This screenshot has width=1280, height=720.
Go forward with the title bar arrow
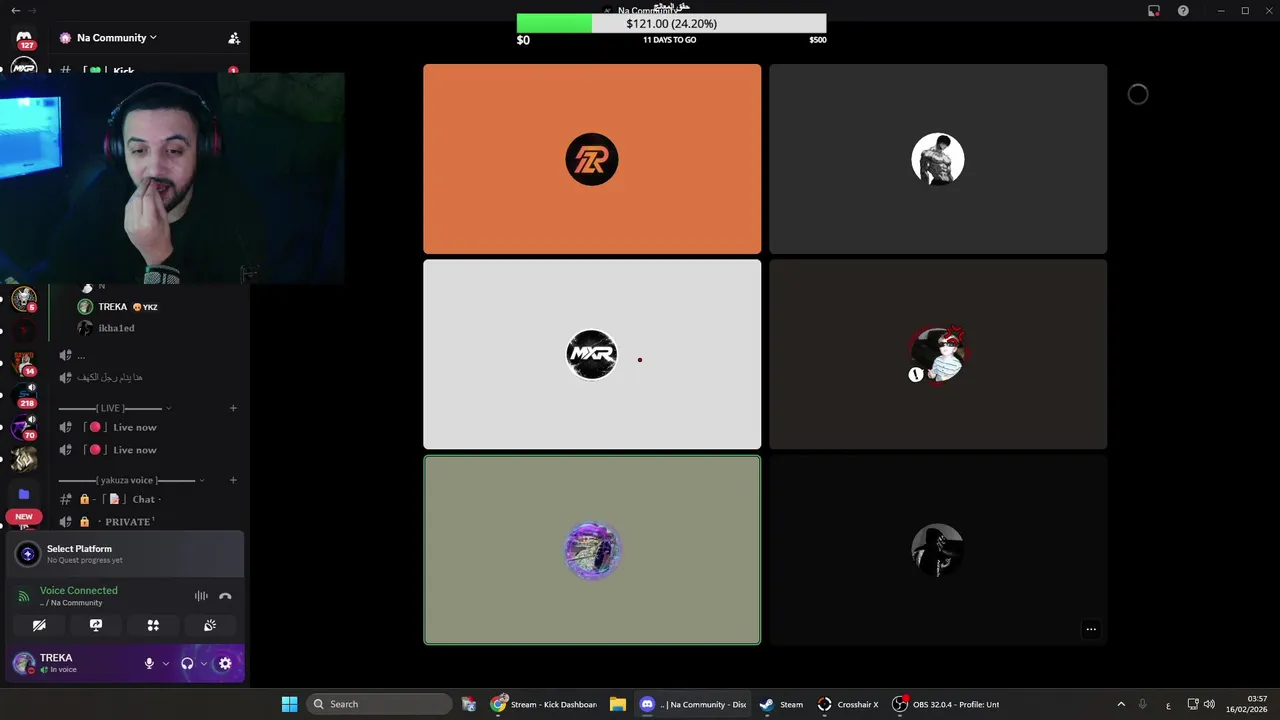31,10
